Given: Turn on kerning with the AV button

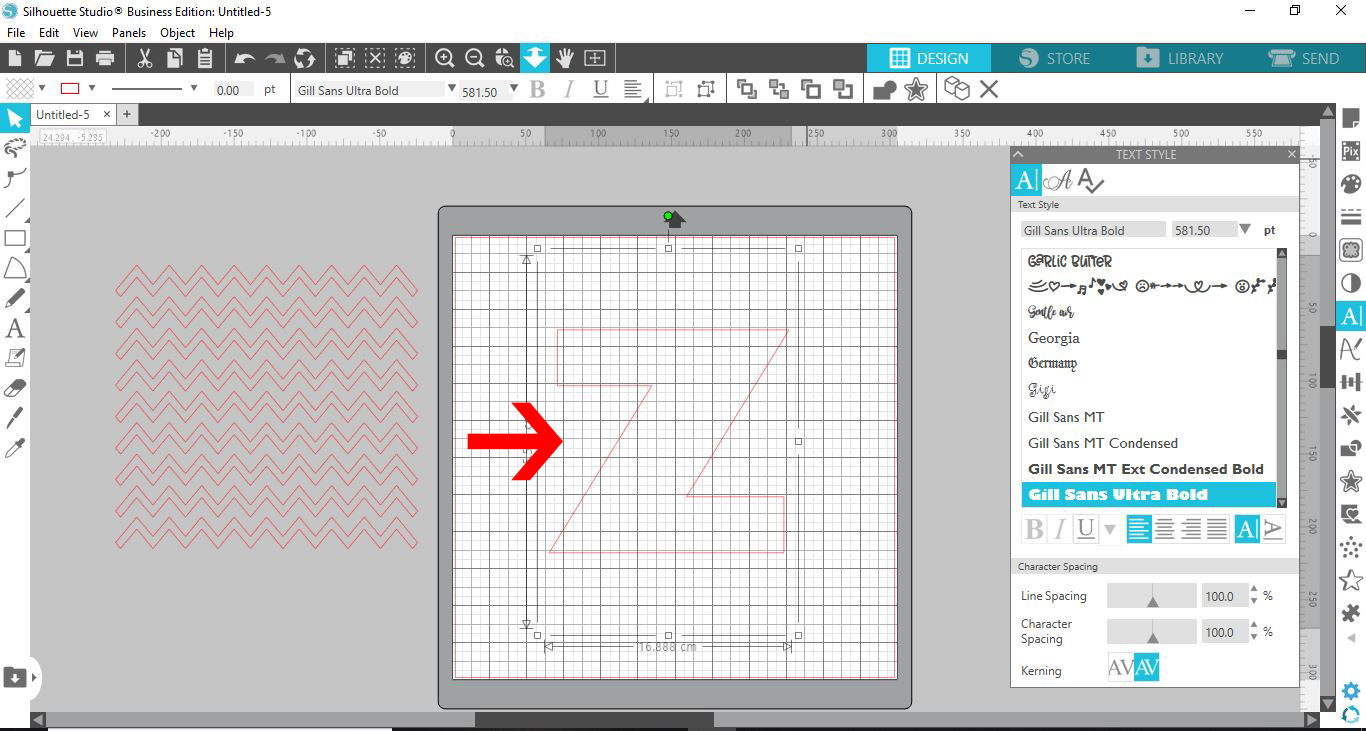Looking at the screenshot, I should click(1147, 667).
